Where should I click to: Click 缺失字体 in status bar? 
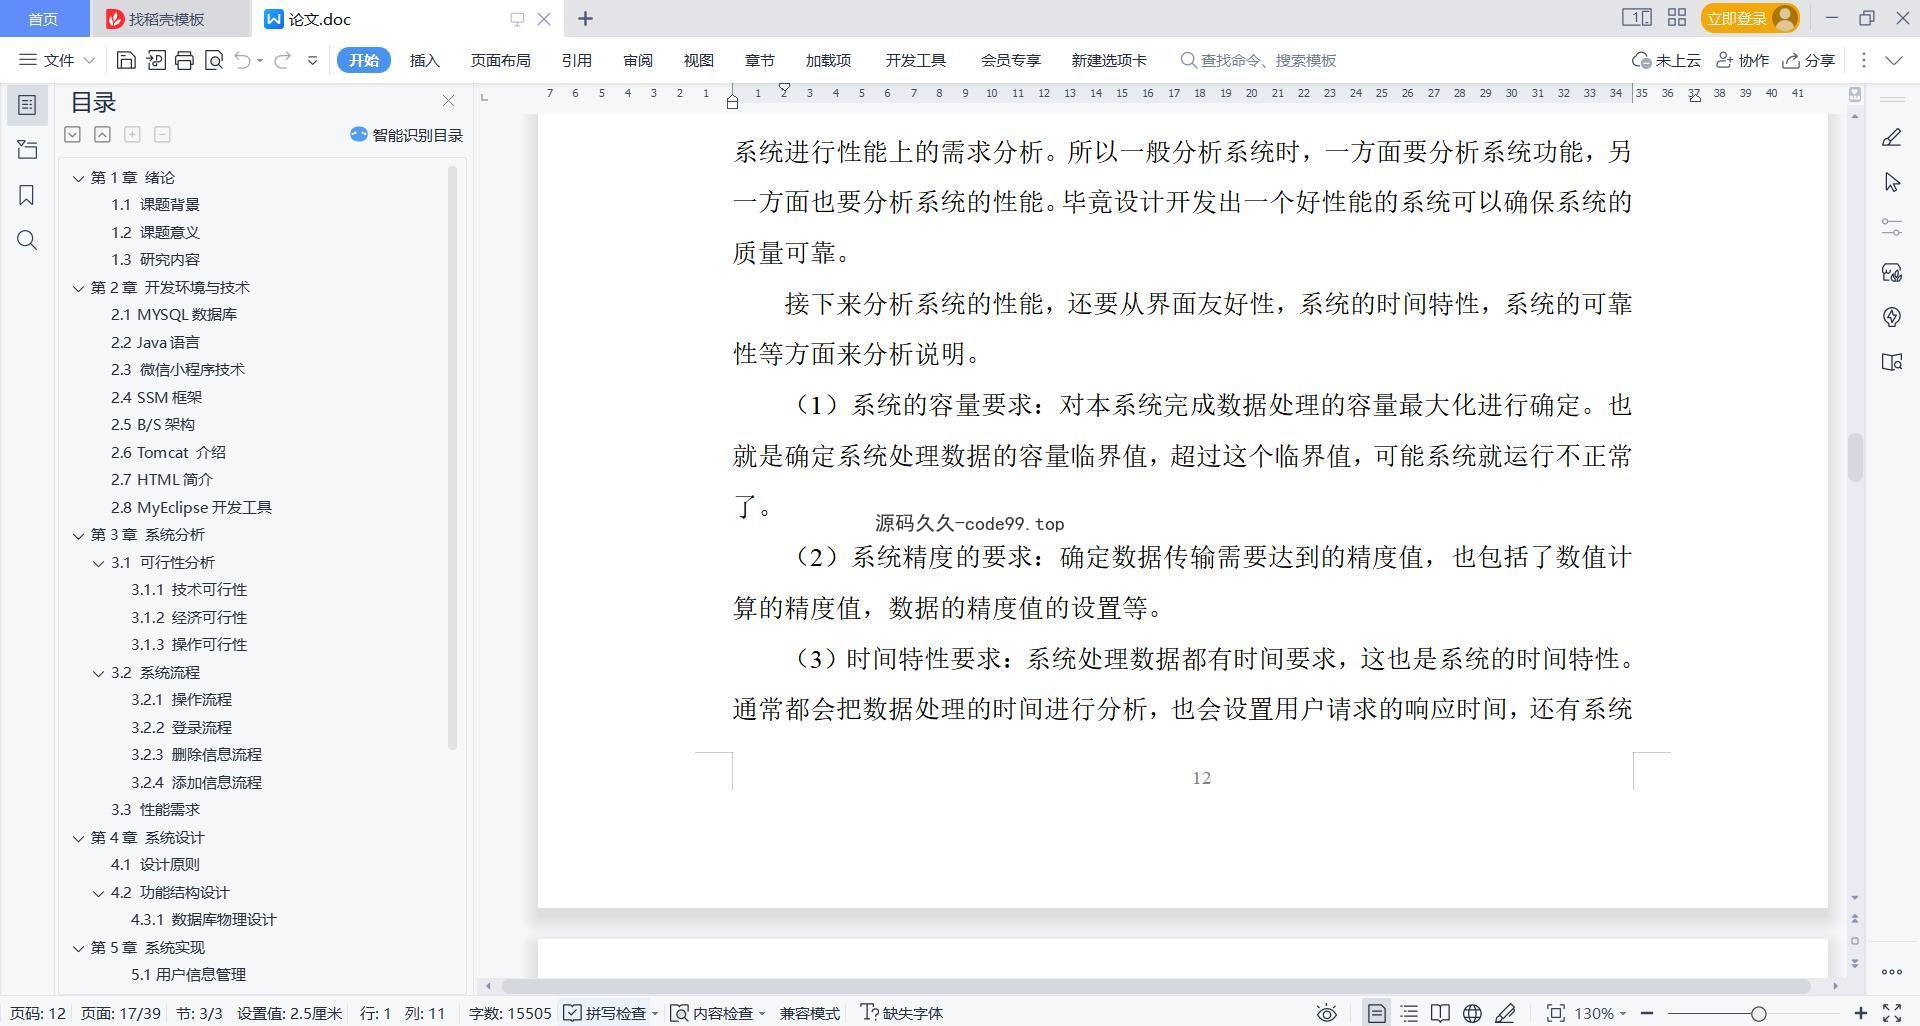point(902,1013)
